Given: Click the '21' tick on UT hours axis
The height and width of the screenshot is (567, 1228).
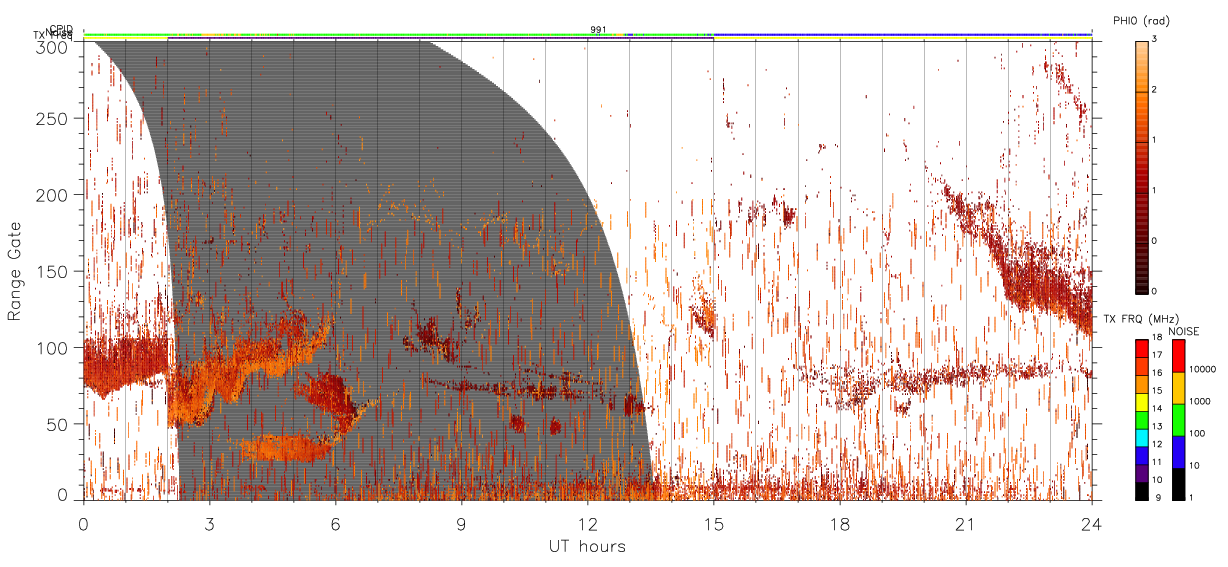Looking at the screenshot, I should pos(966,524).
